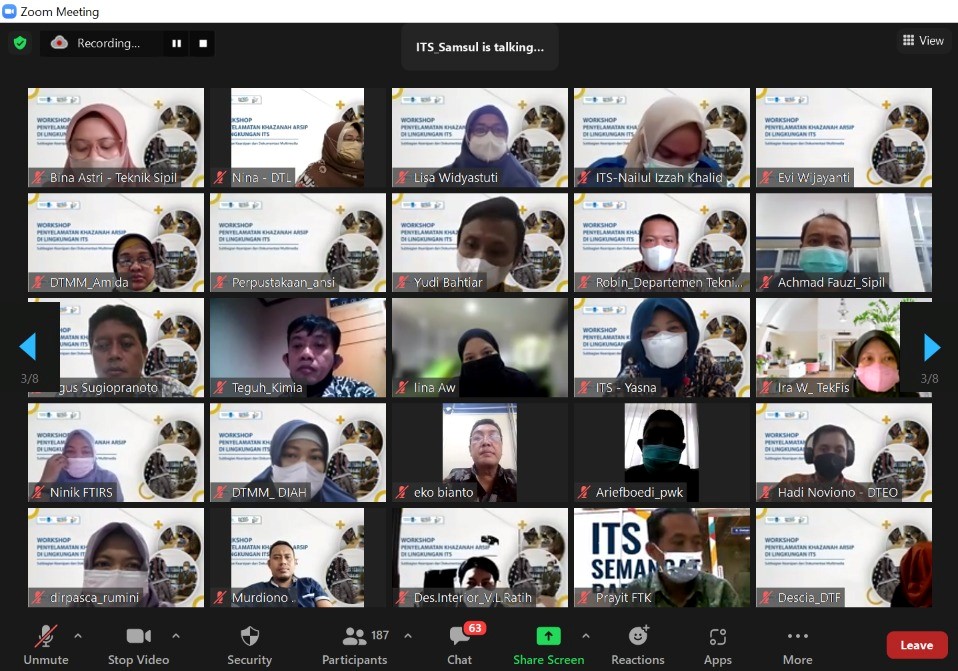Expand audio settings arrow next to Unmute
Image resolution: width=958 pixels, height=671 pixels.
pyautogui.click(x=78, y=635)
